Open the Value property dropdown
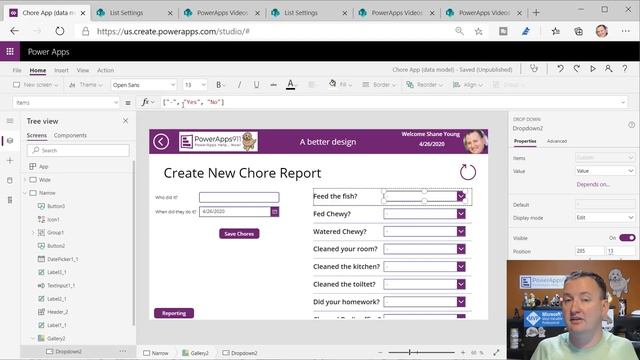Screen dimensions: 640x360 (605, 171)
